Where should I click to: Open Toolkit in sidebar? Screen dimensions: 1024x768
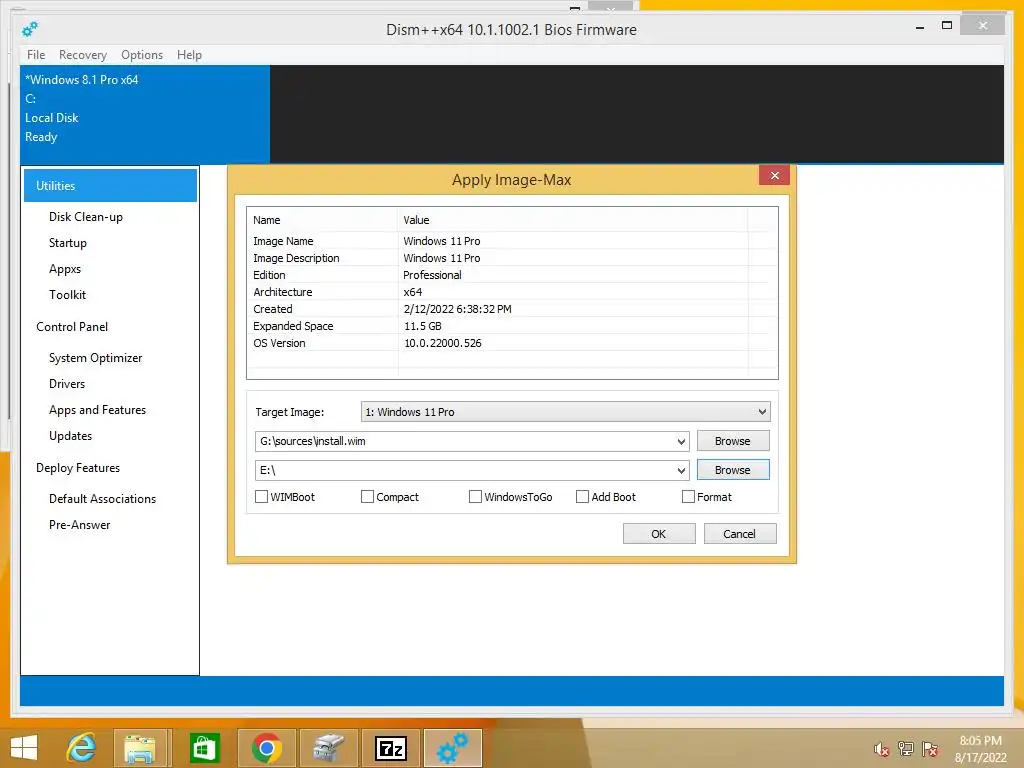[67, 295]
